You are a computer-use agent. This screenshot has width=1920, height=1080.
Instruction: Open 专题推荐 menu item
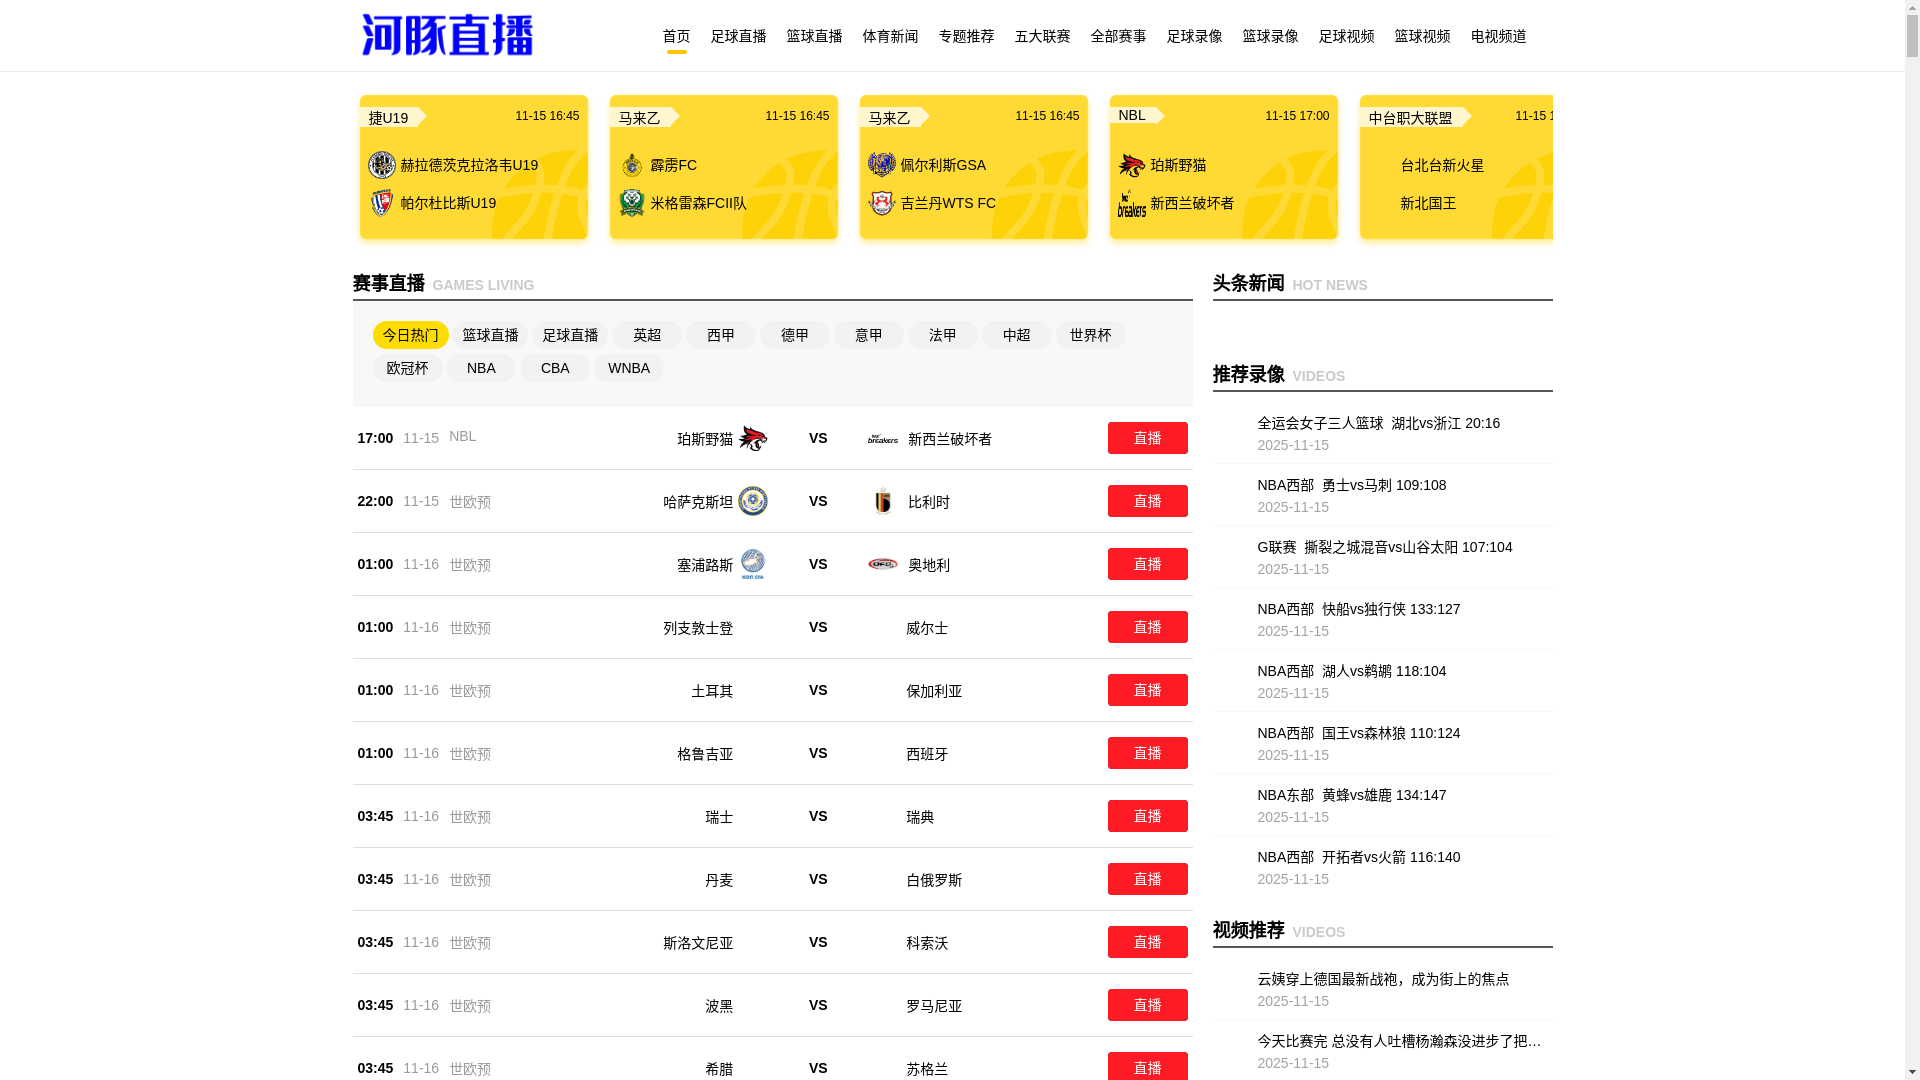click(x=966, y=36)
